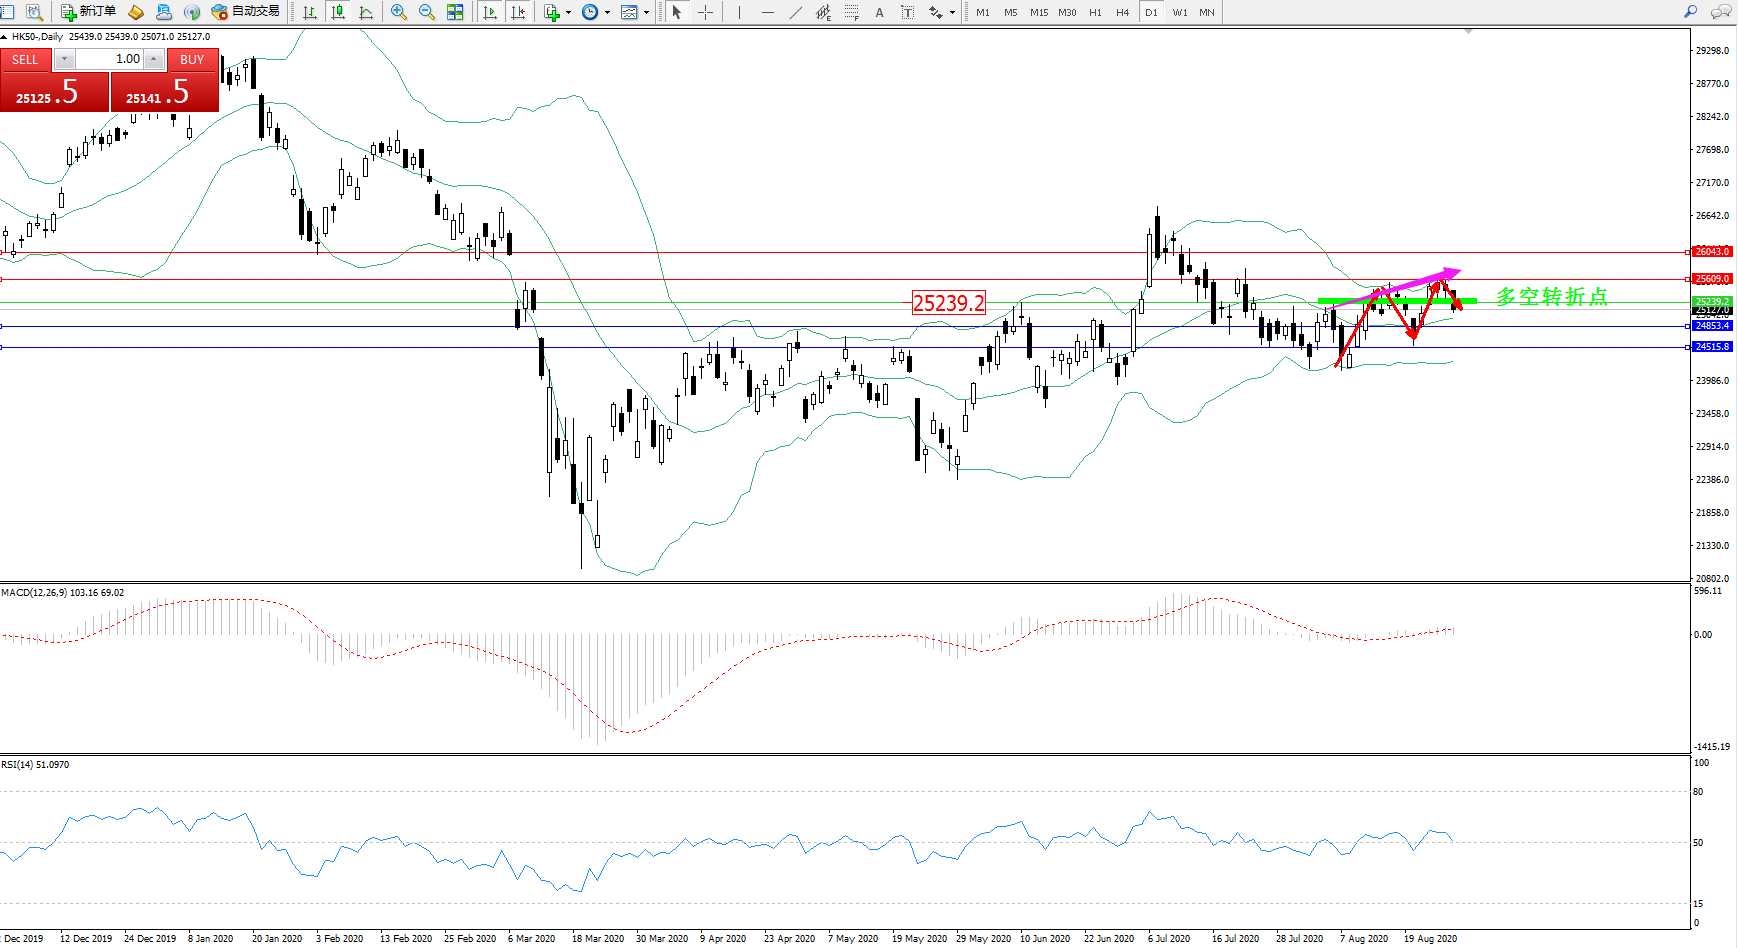Image resolution: width=1738 pixels, height=948 pixels.
Task: Click the lot volume 1.00 field
Action: (x=110, y=59)
